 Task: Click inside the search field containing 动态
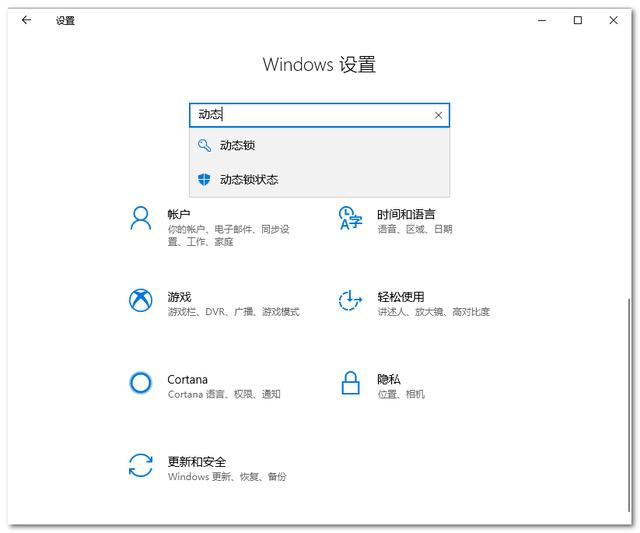pyautogui.click(x=319, y=115)
